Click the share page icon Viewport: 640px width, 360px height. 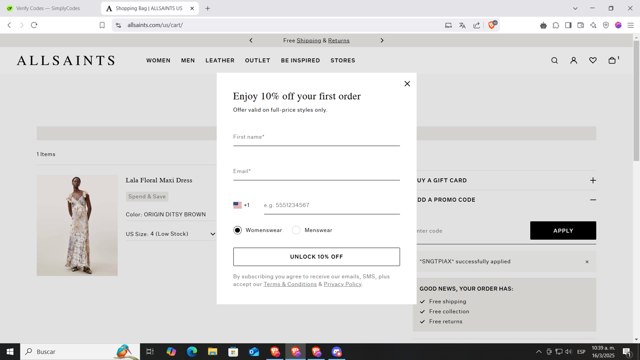(x=476, y=25)
